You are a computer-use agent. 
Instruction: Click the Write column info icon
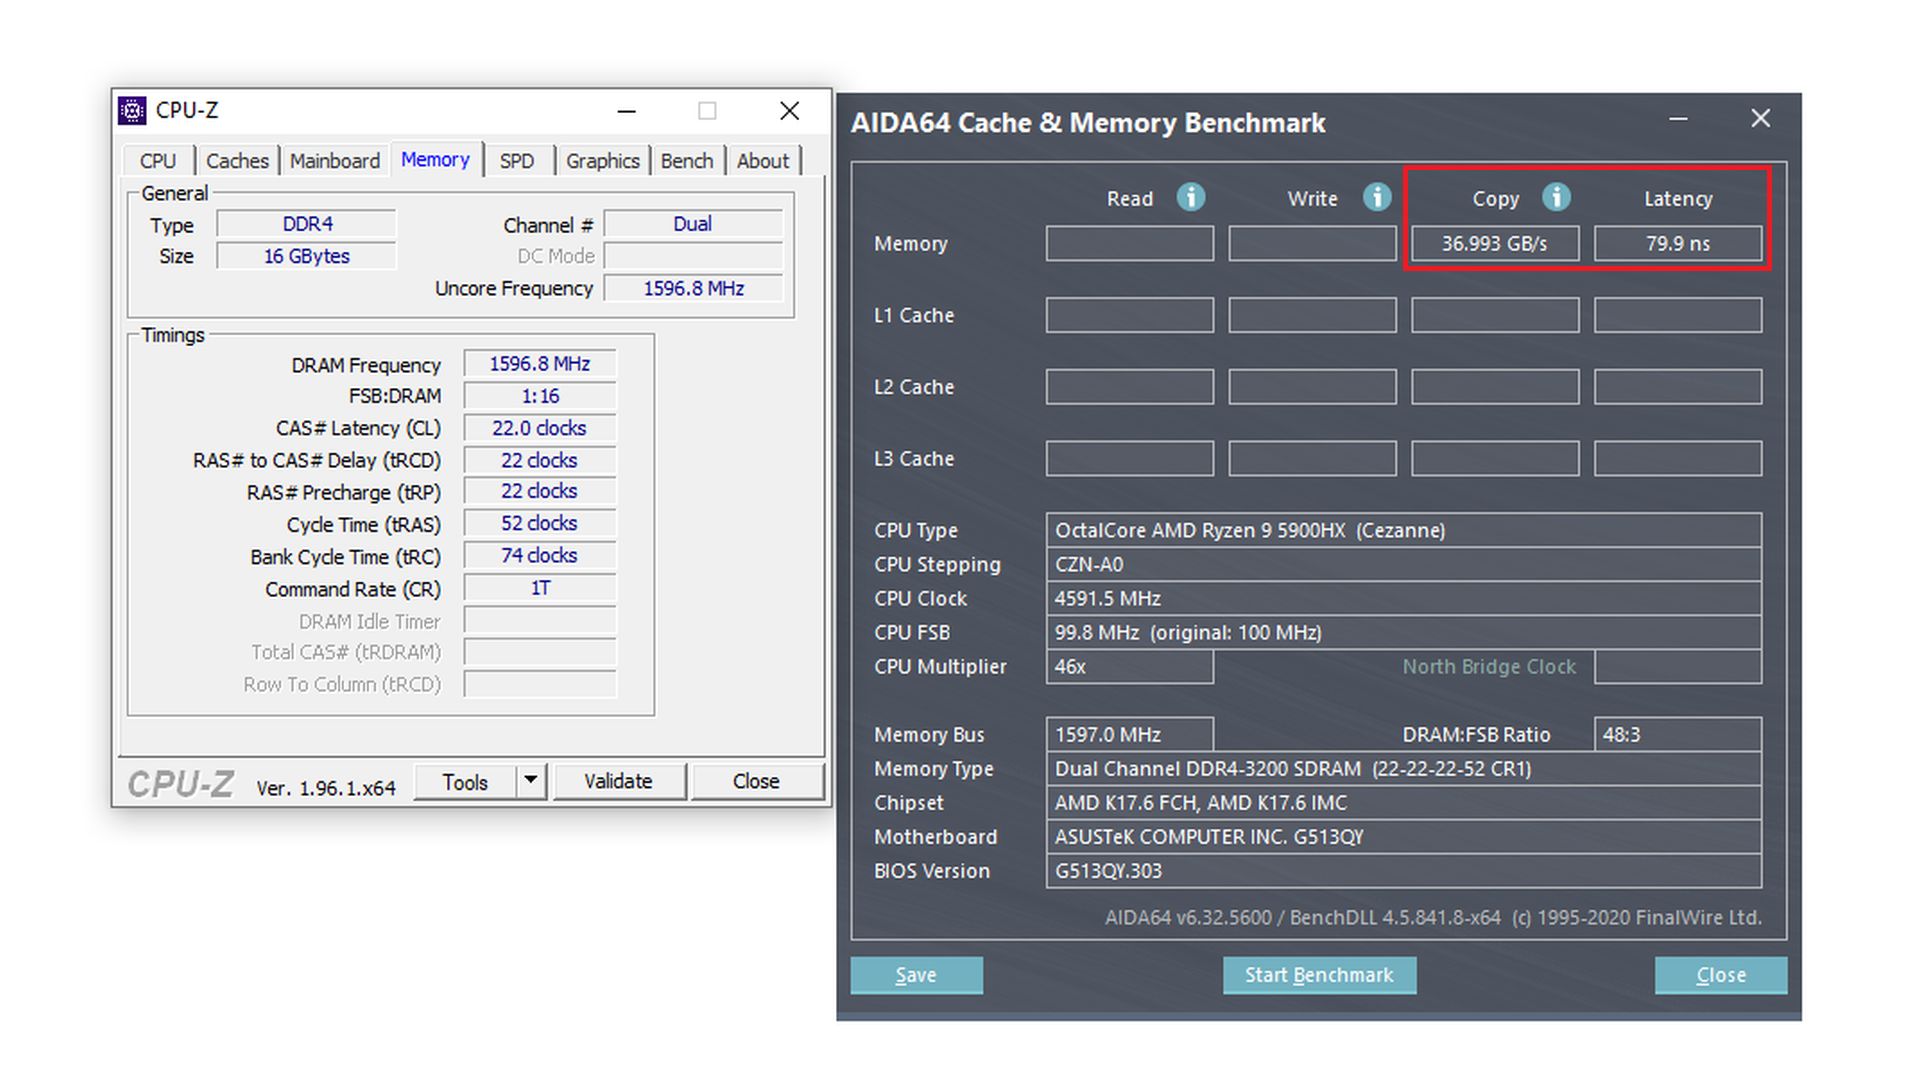point(1377,197)
